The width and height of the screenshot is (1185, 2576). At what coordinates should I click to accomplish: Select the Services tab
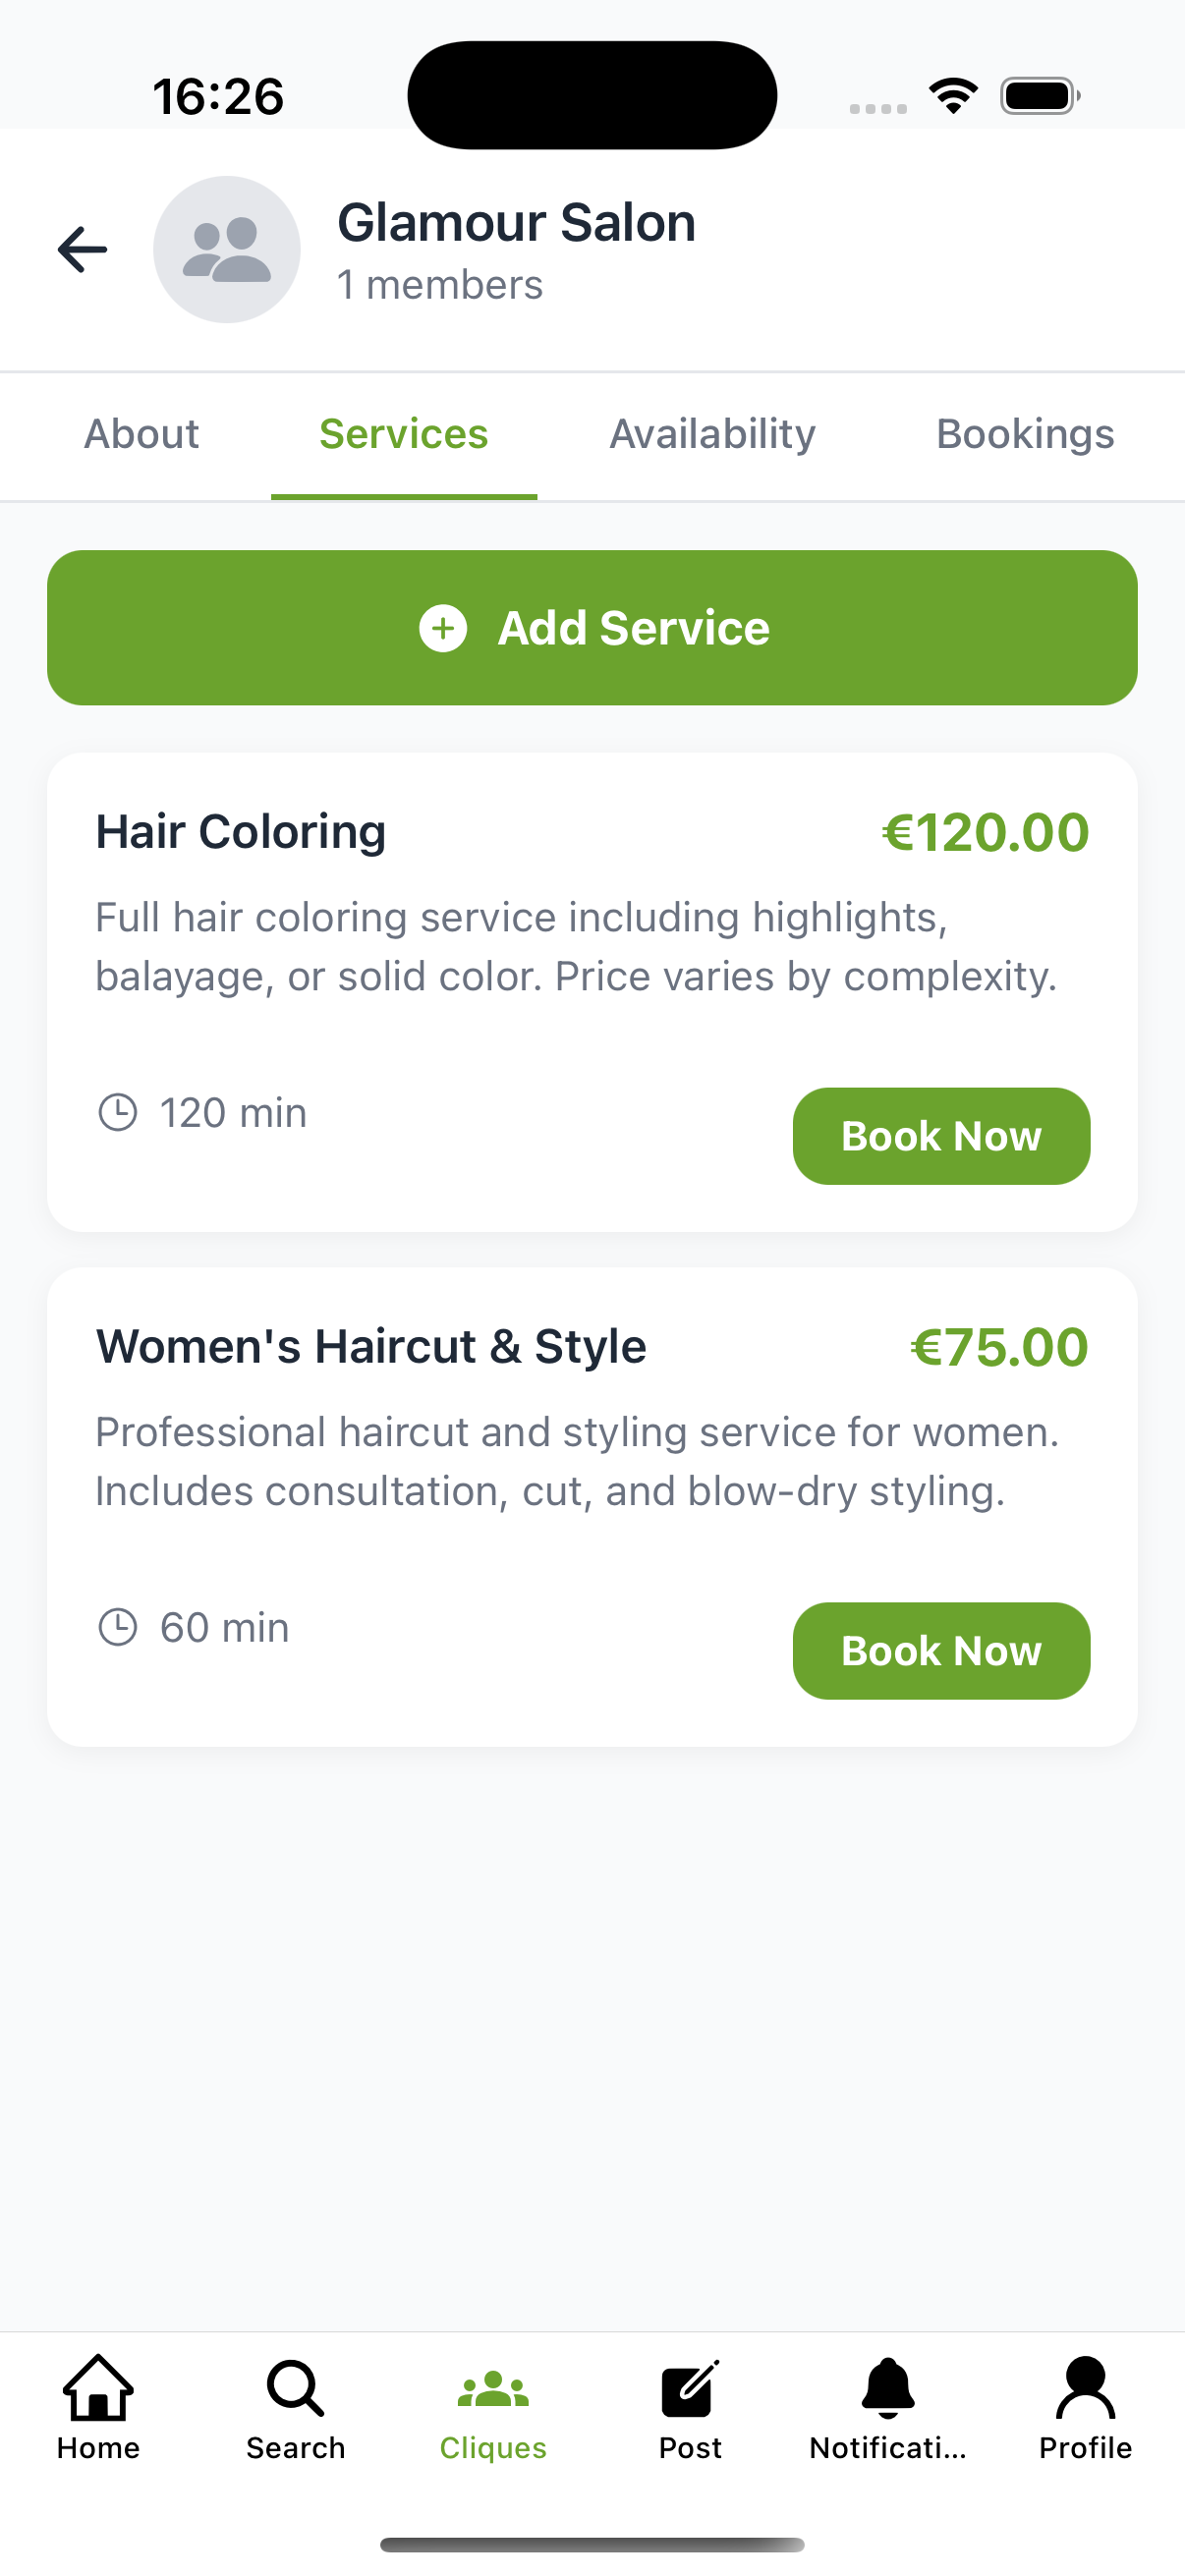click(404, 434)
